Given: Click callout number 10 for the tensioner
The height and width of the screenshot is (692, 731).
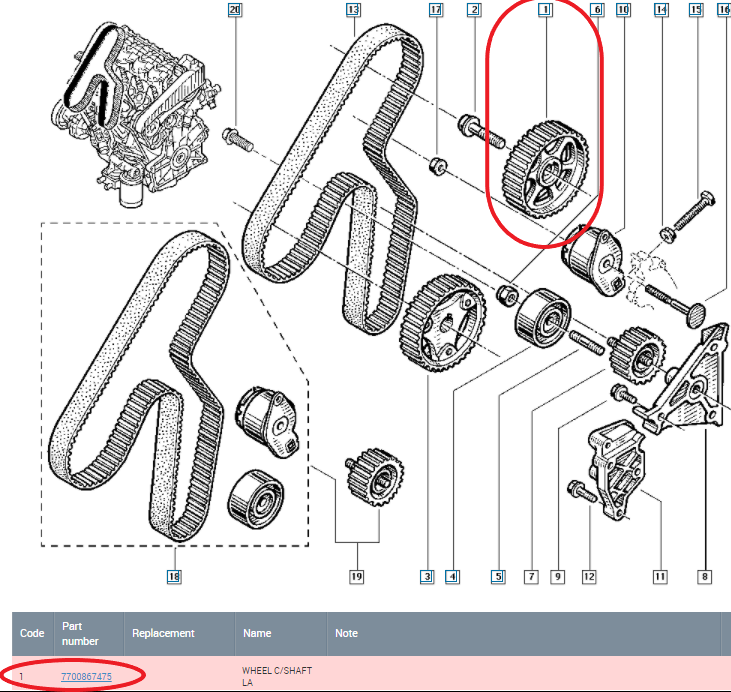Looking at the screenshot, I should [x=624, y=10].
